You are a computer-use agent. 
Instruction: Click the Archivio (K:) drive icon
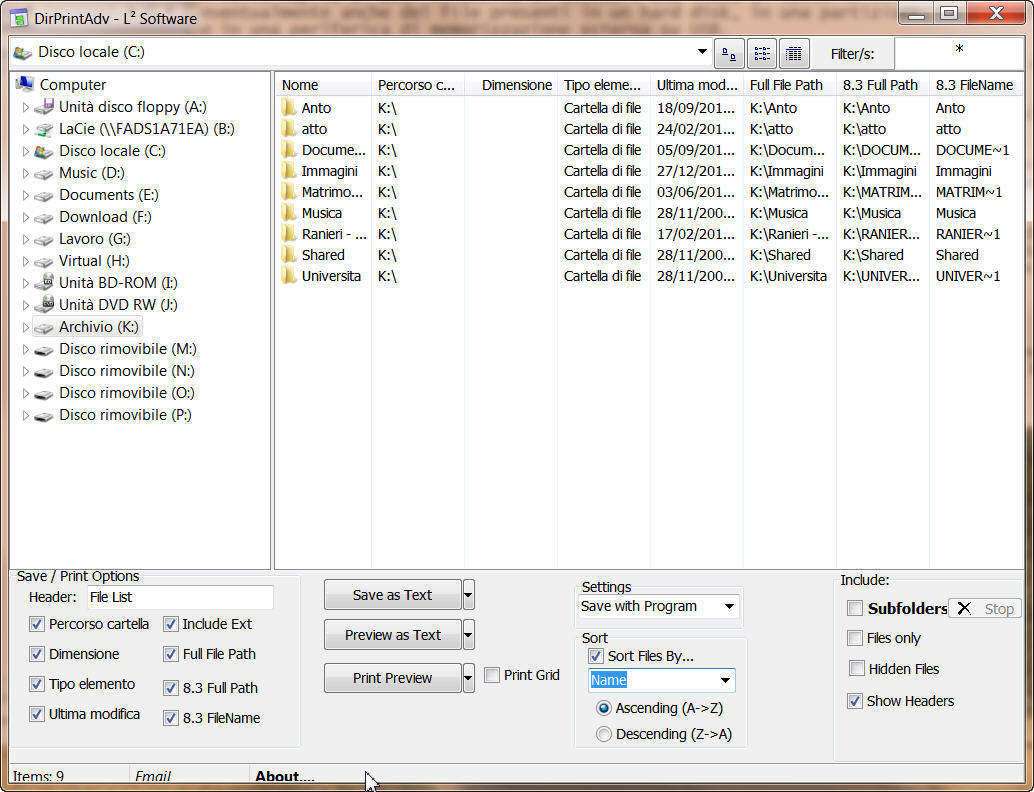tap(44, 327)
